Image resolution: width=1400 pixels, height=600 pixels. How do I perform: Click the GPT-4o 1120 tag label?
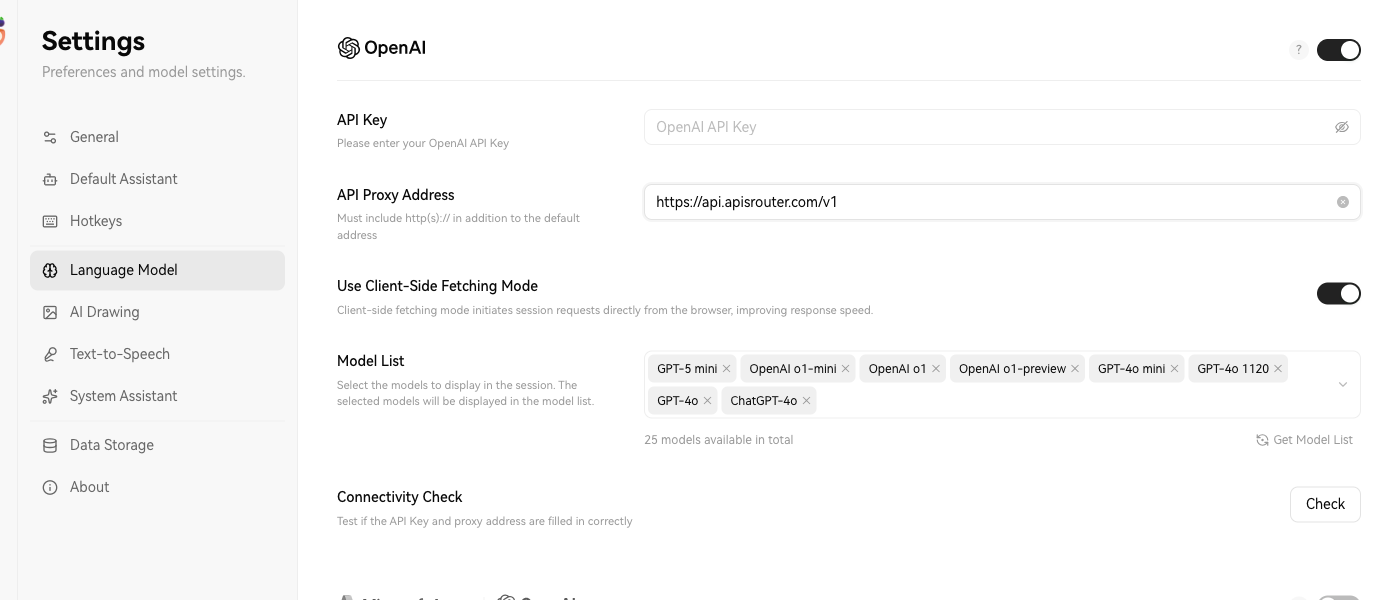(1233, 369)
